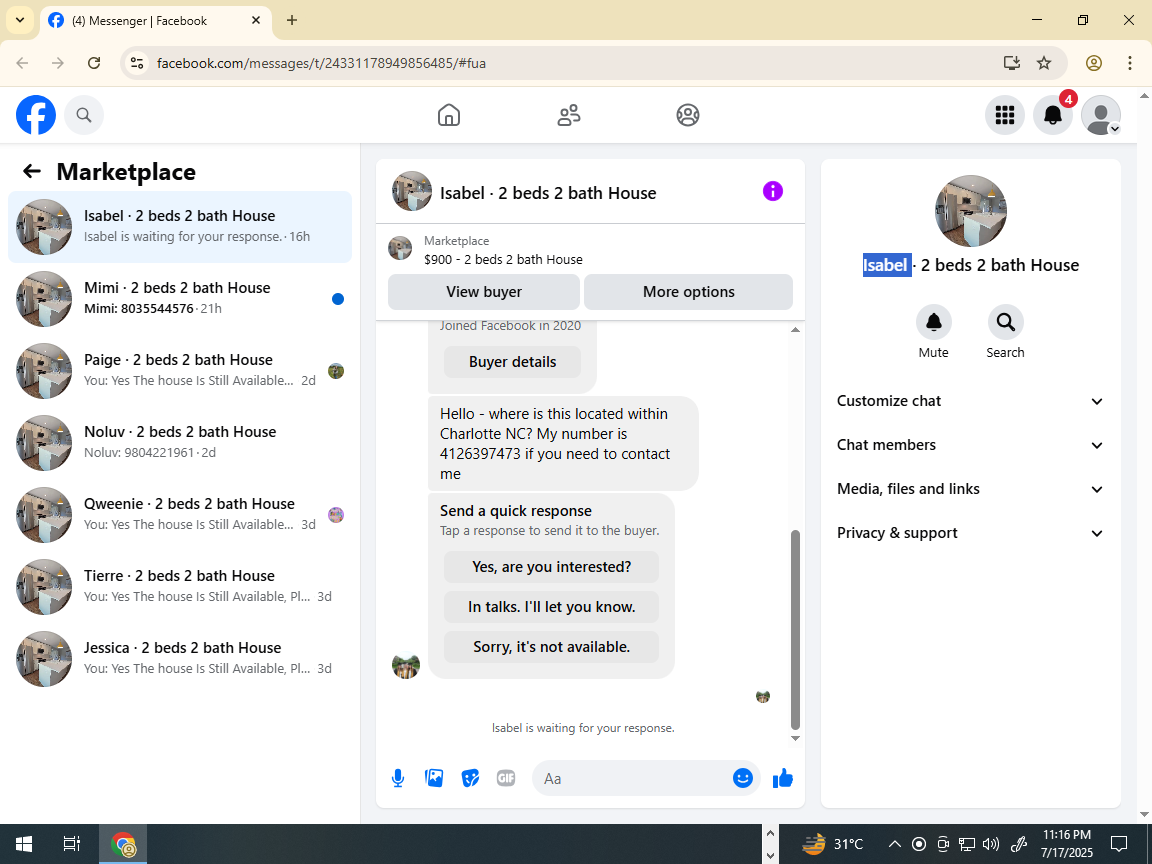Open Task View on taskbar

pyautogui.click(x=71, y=844)
